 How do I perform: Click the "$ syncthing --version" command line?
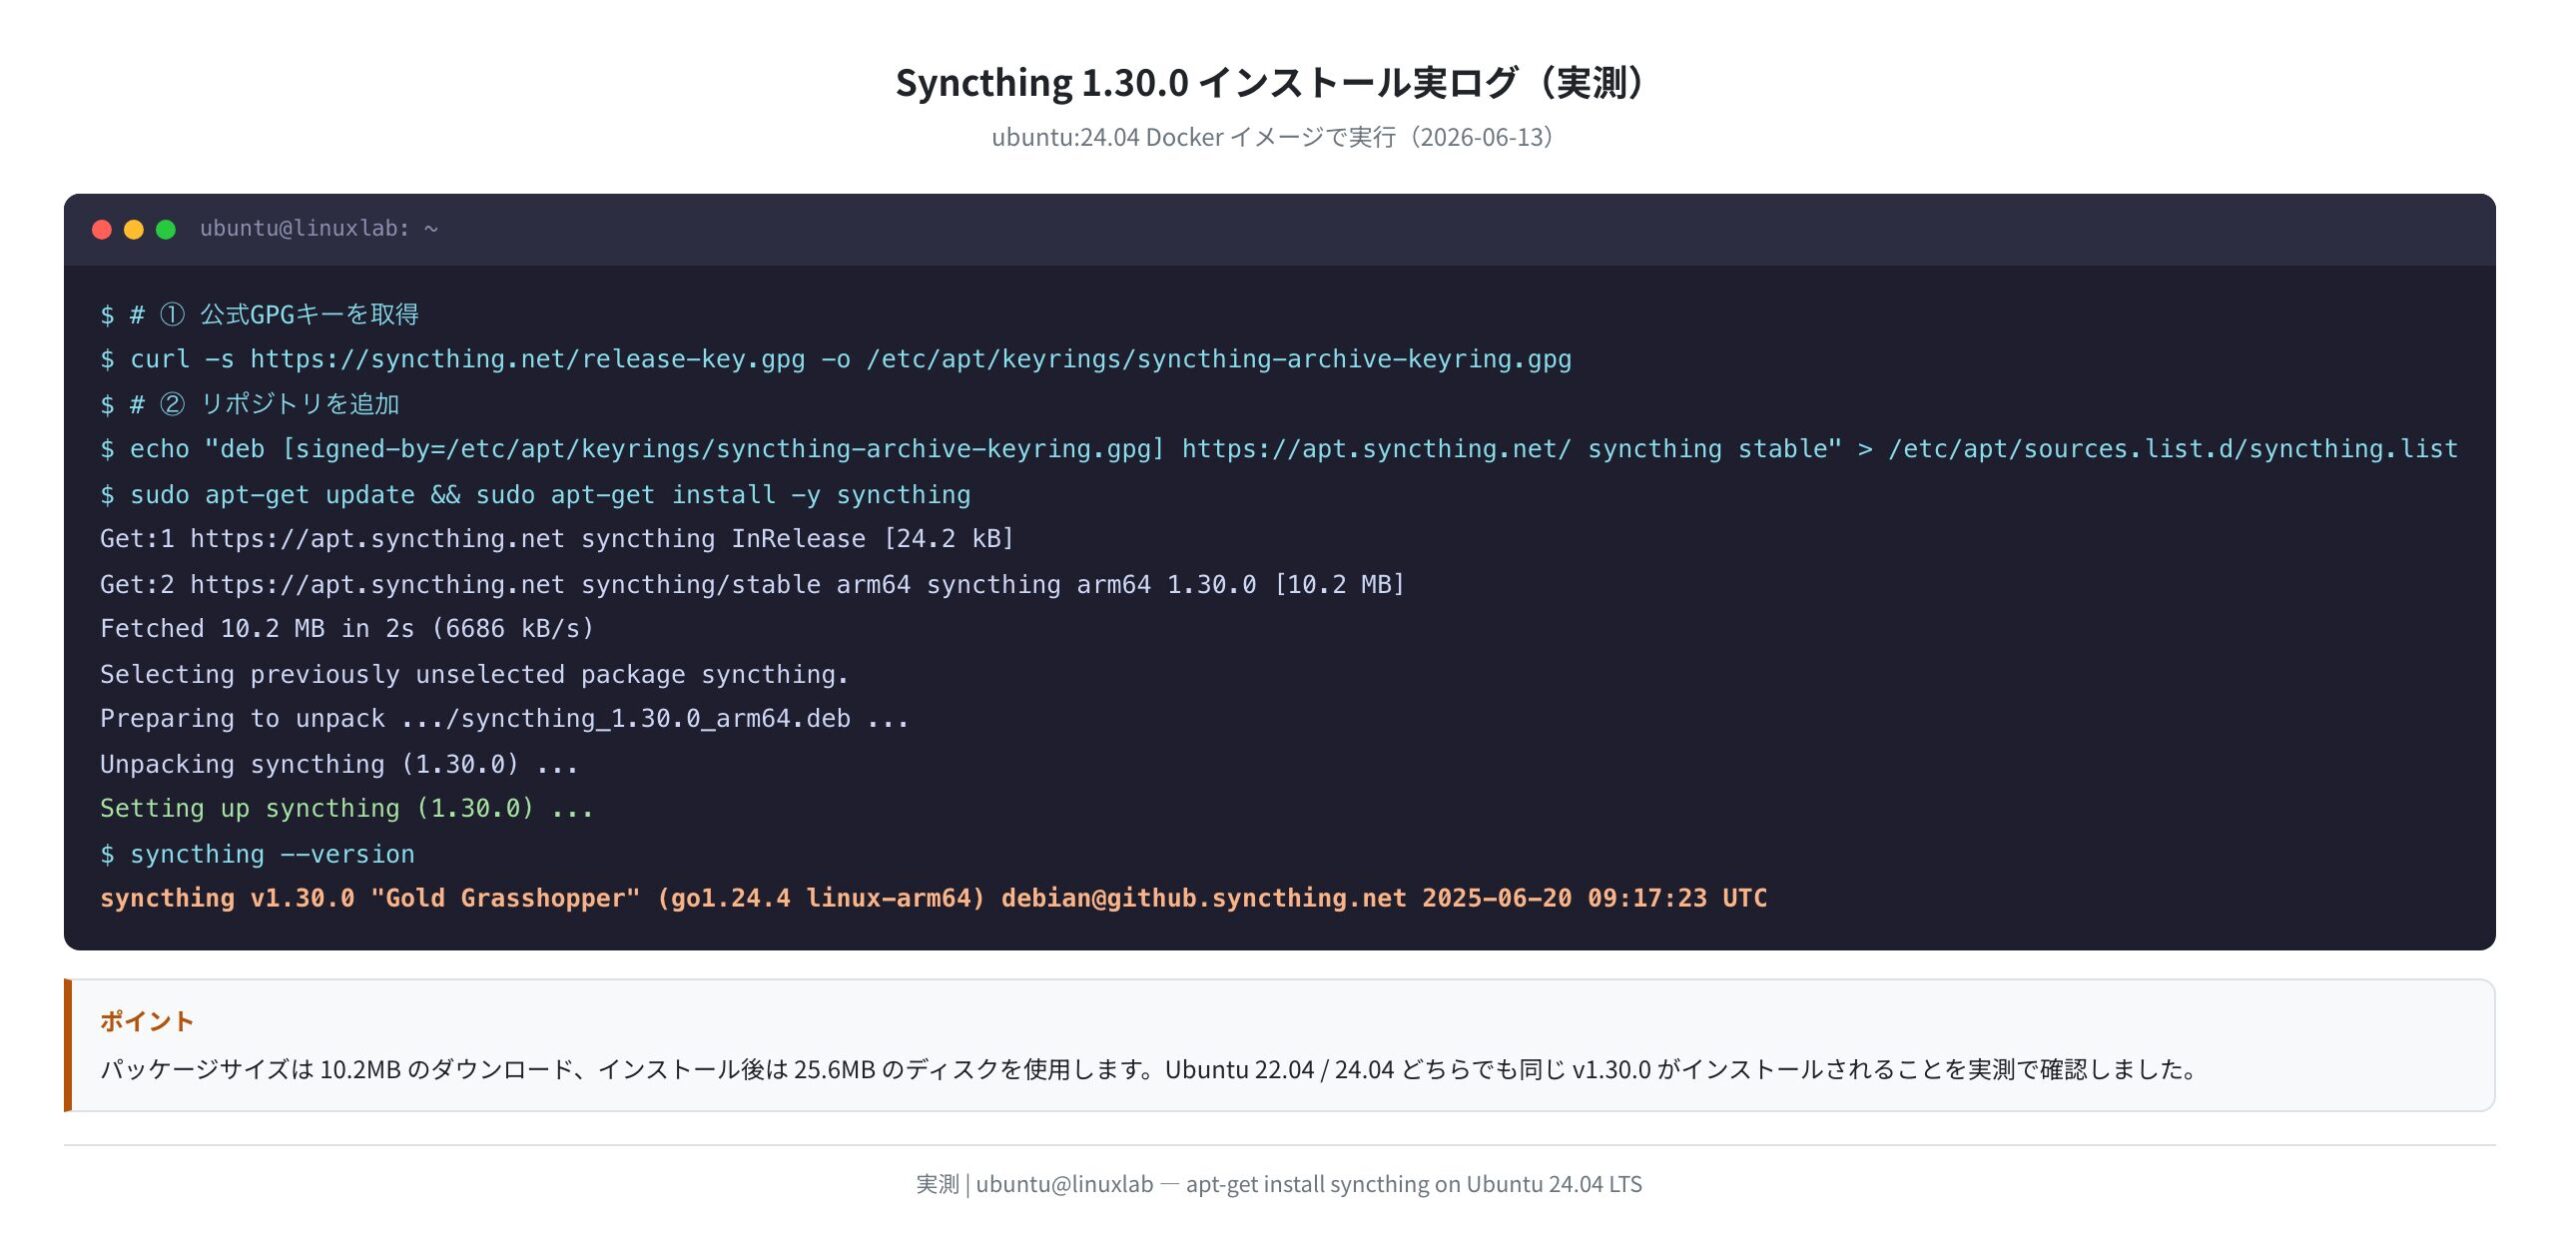[257, 854]
